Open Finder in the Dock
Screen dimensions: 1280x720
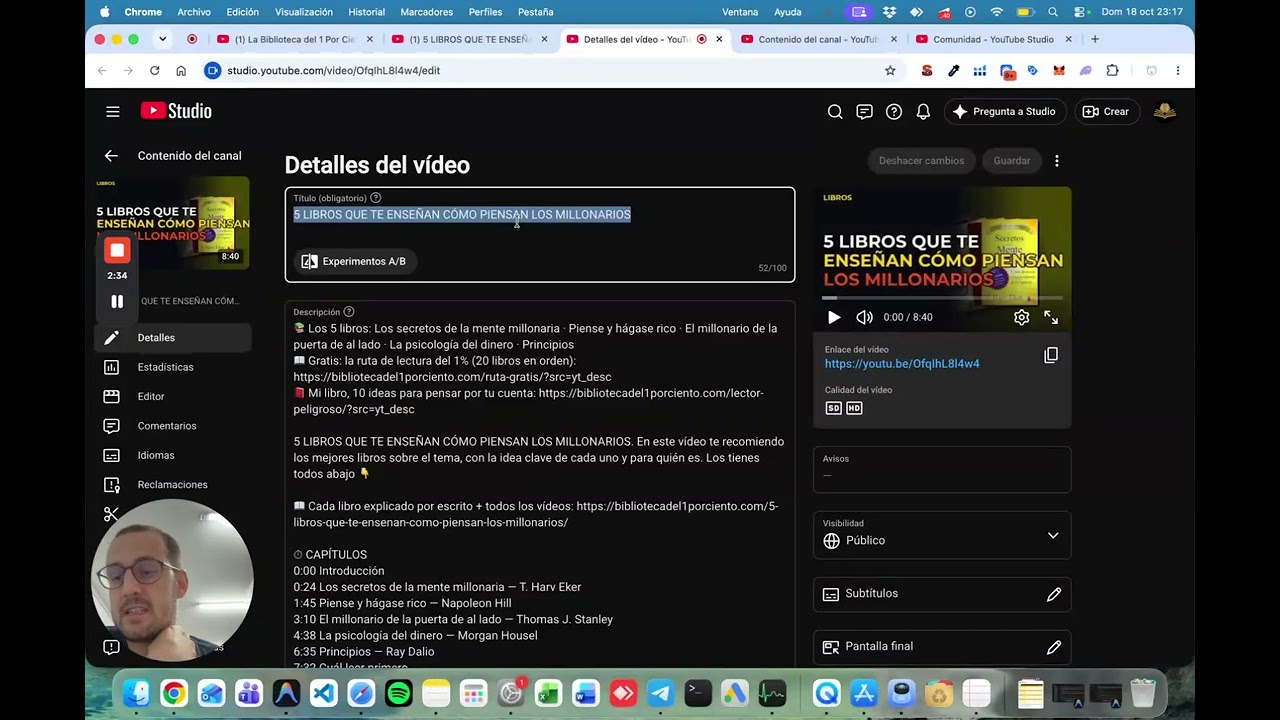coord(137,693)
